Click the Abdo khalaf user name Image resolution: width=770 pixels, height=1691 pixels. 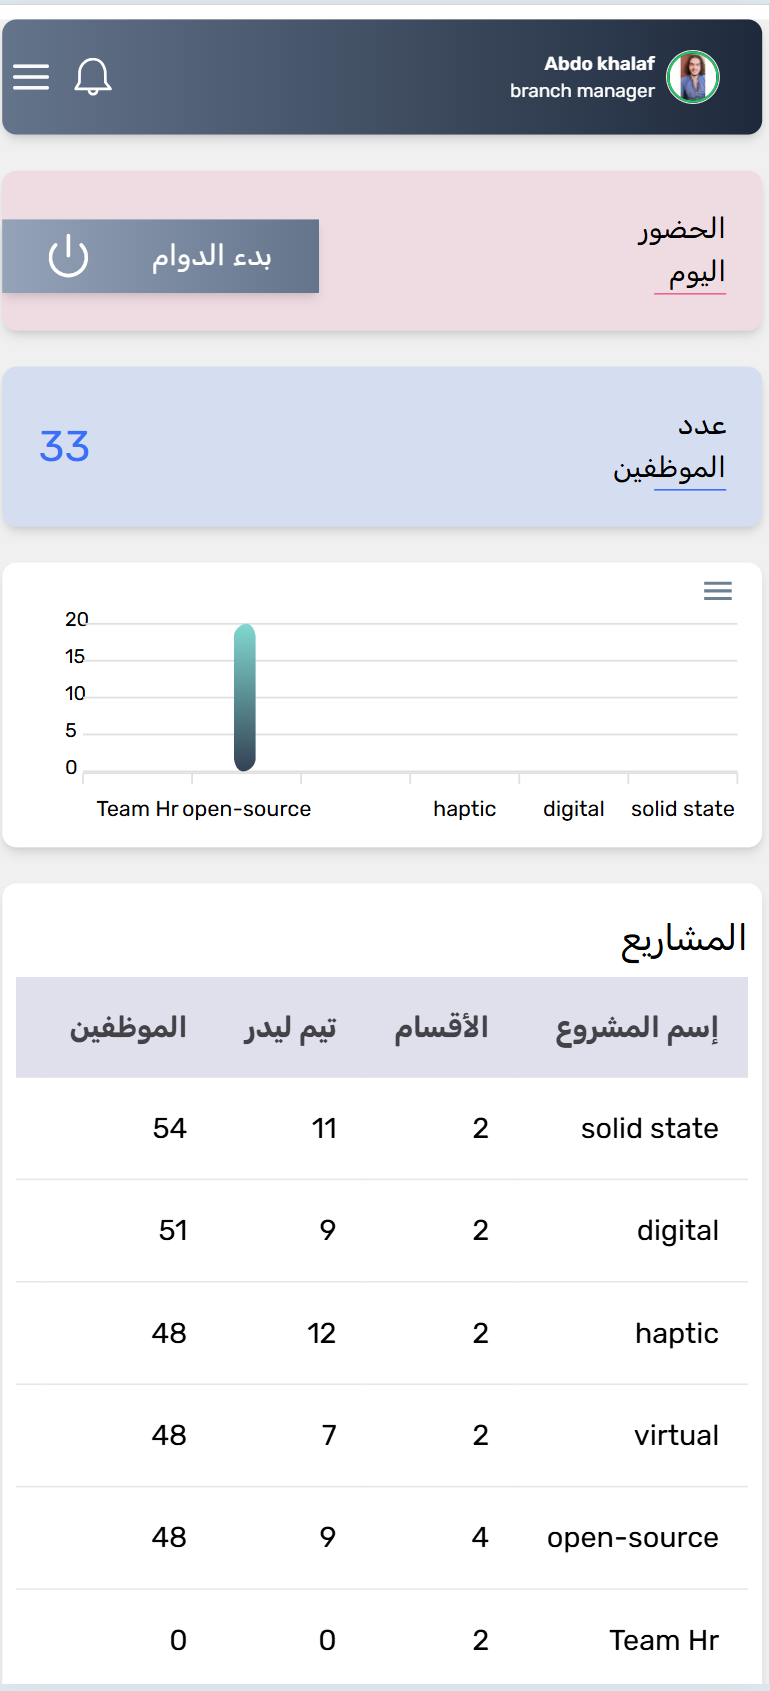pyautogui.click(x=599, y=64)
